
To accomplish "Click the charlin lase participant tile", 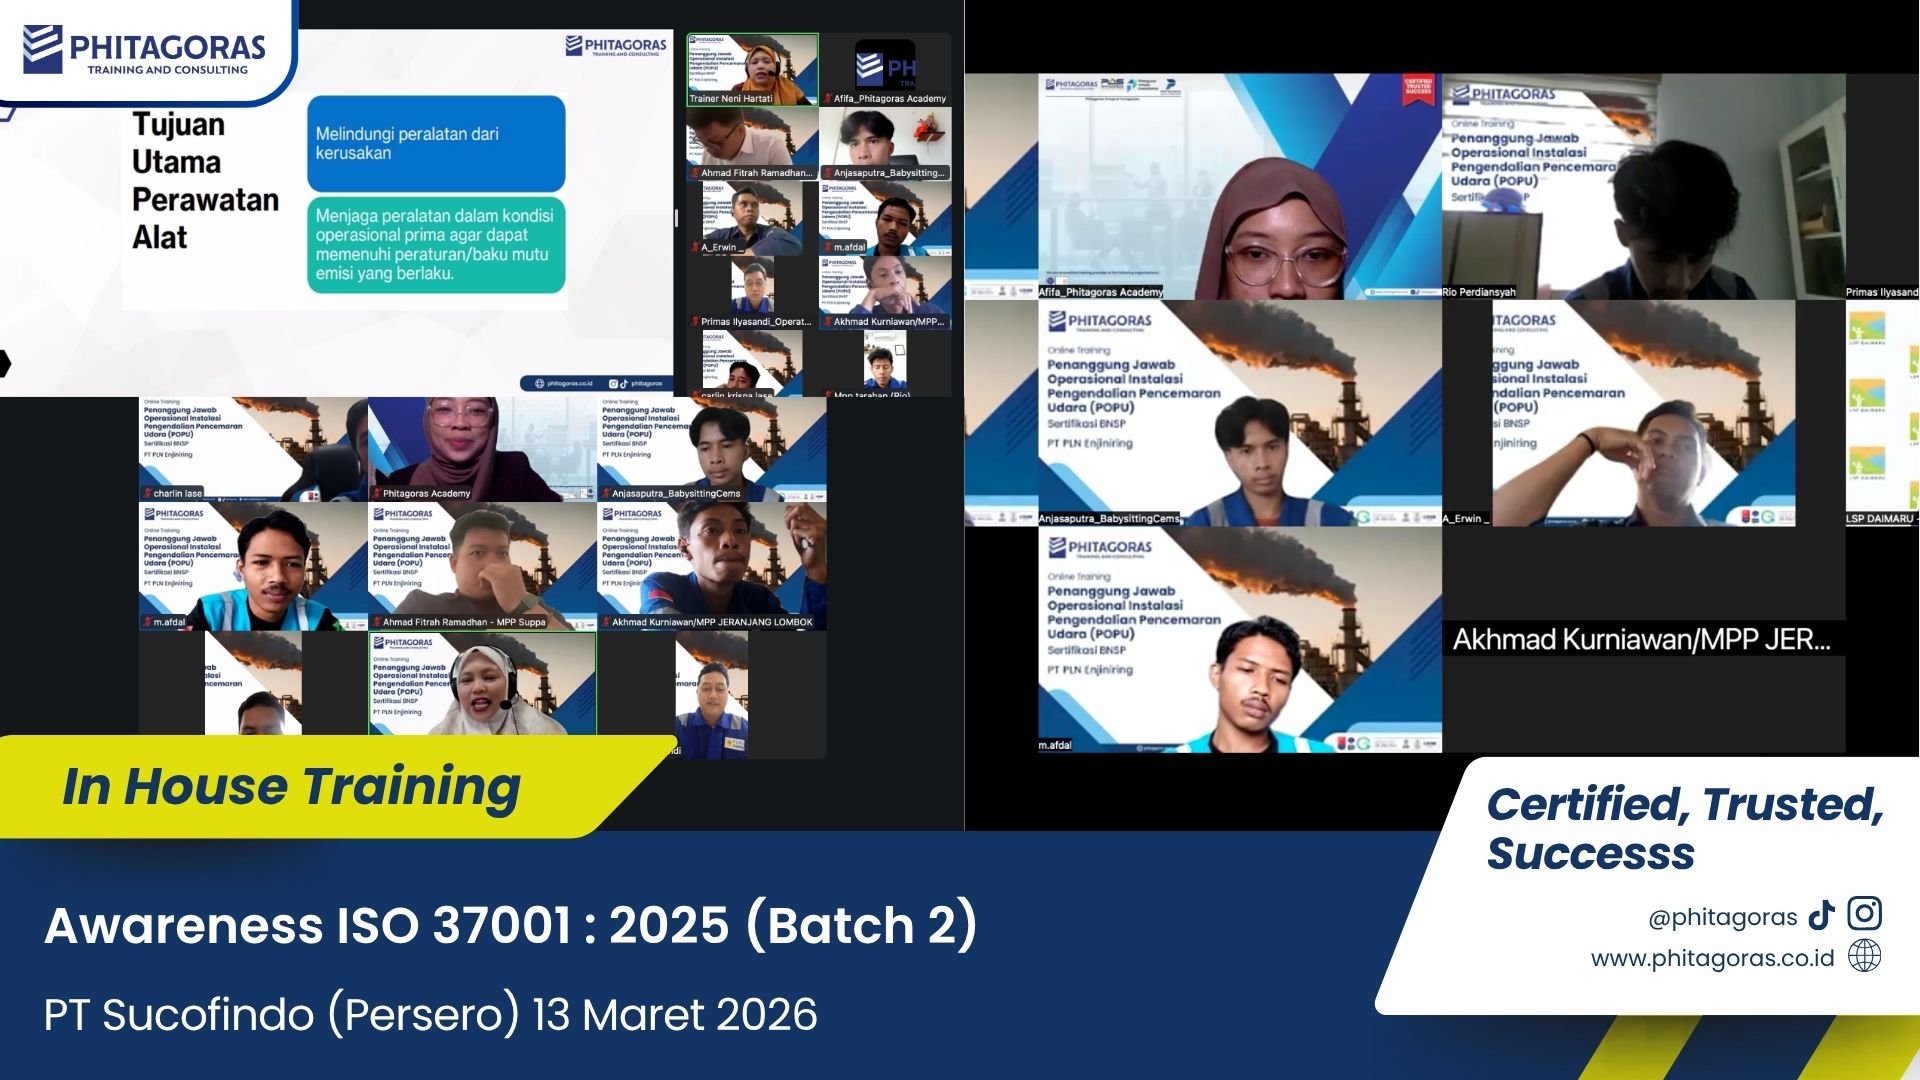I will coord(253,449).
